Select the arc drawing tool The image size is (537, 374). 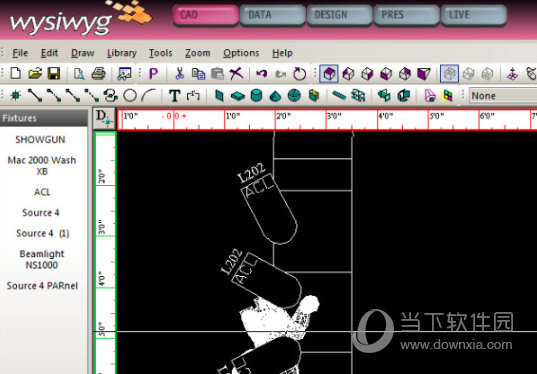pos(149,96)
